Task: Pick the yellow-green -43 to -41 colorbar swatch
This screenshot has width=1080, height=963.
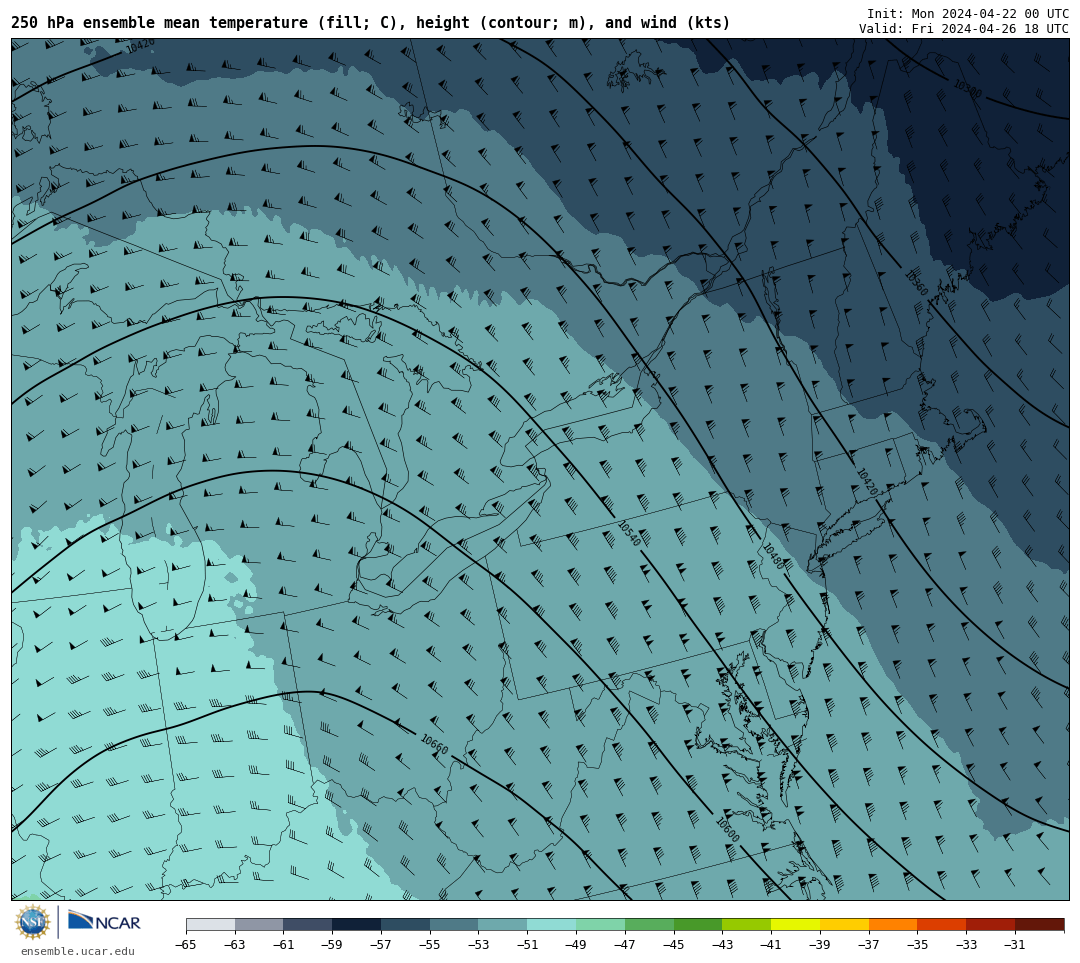Action: tap(747, 925)
